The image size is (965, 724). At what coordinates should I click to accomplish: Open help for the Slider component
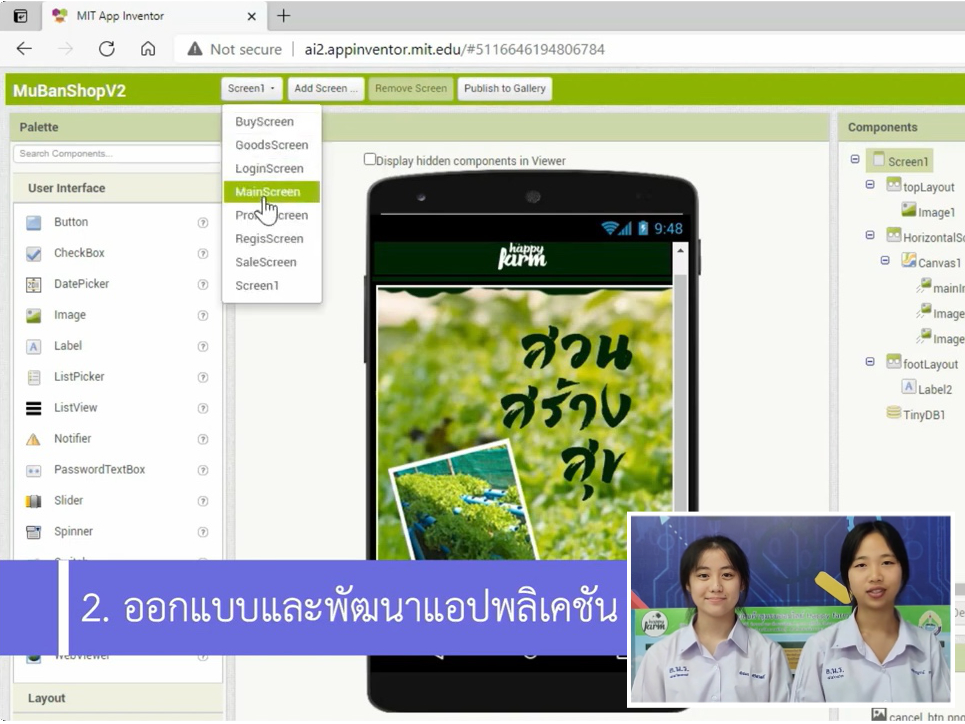point(202,501)
